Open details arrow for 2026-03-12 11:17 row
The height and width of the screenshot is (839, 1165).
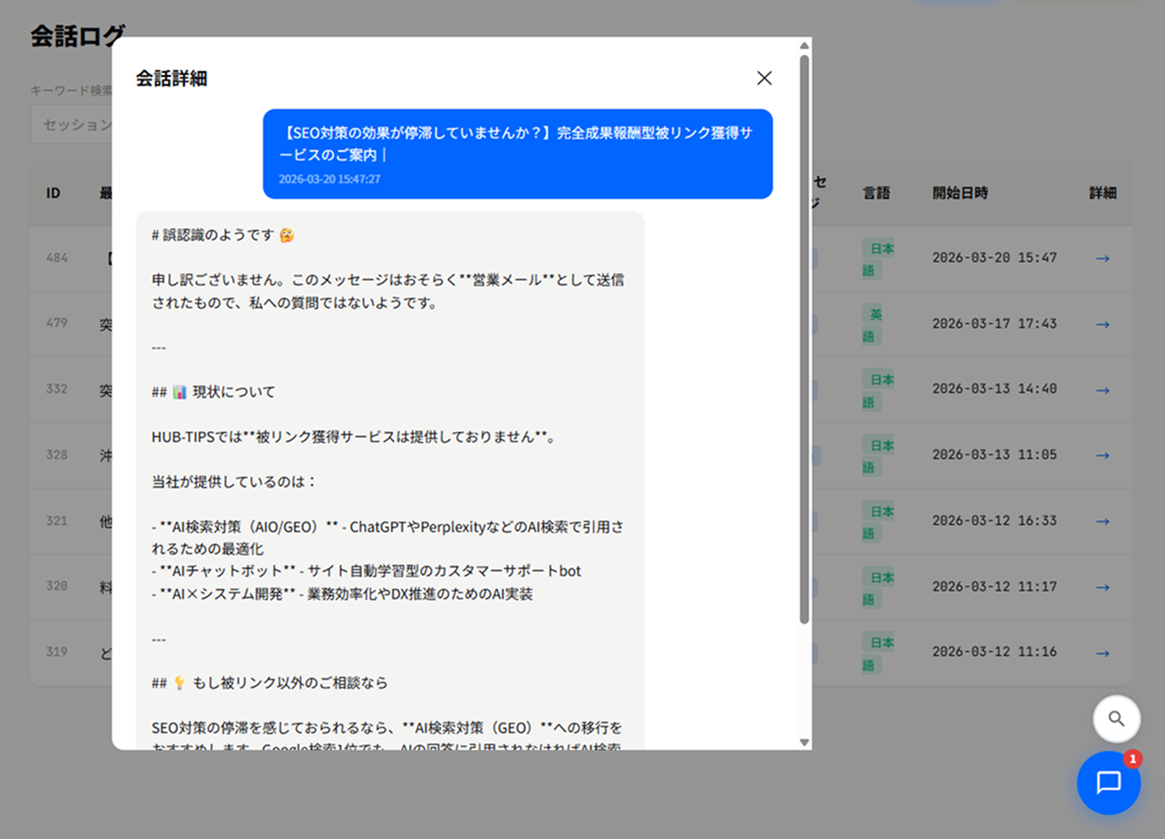(x=1103, y=587)
